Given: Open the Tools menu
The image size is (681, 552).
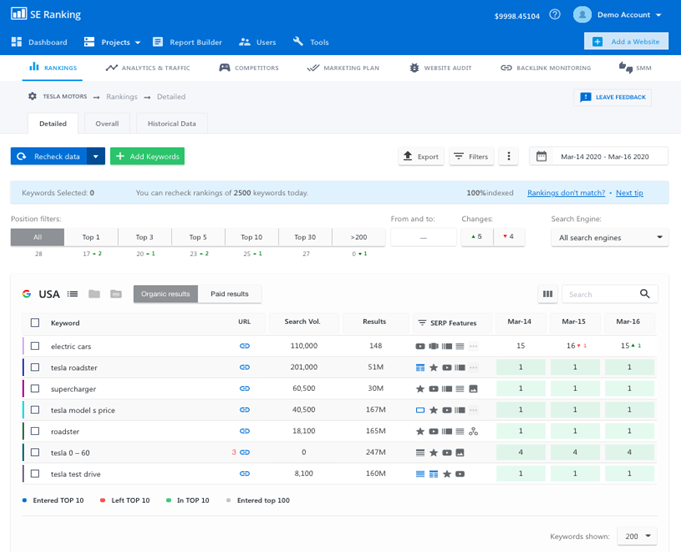Looking at the screenshot, I should [x=311, y=42].
